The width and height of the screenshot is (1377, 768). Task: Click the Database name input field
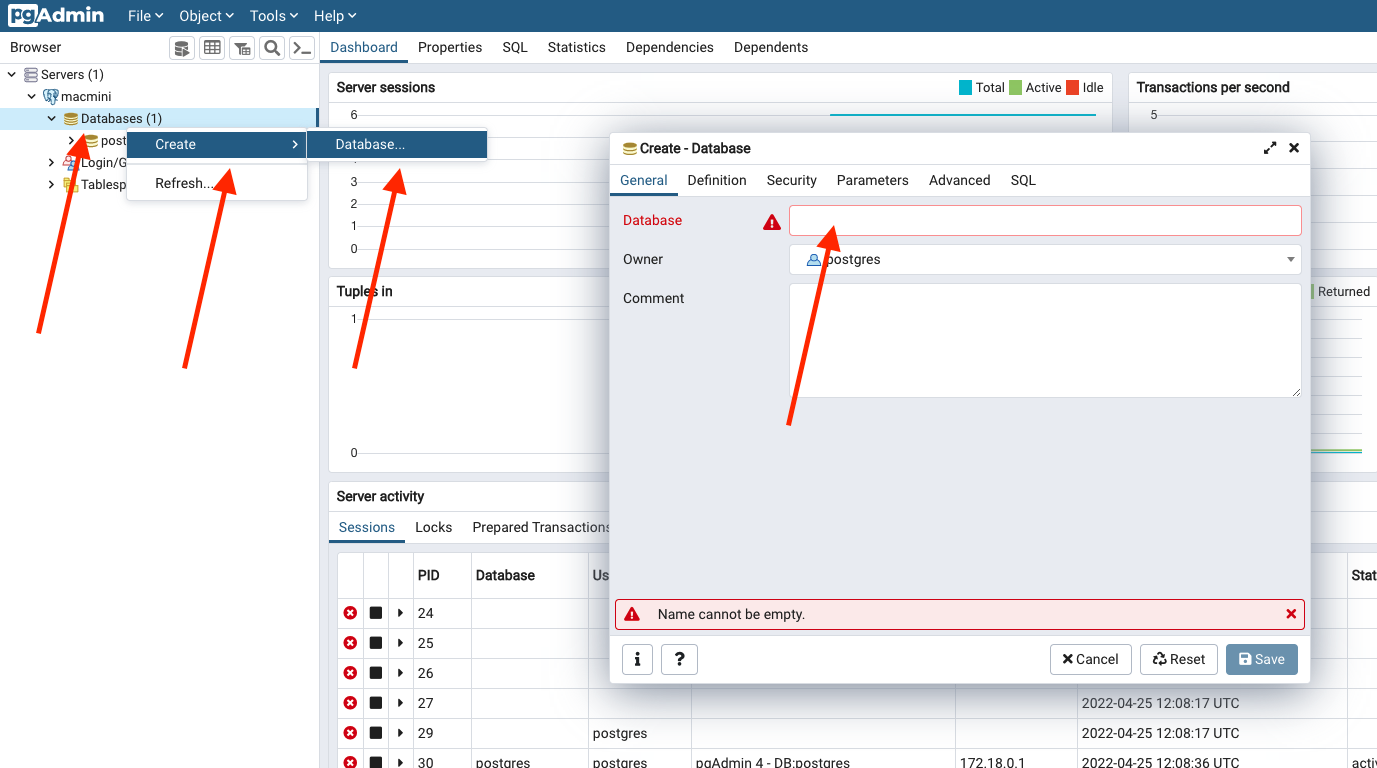click(x=1045, y=220)
